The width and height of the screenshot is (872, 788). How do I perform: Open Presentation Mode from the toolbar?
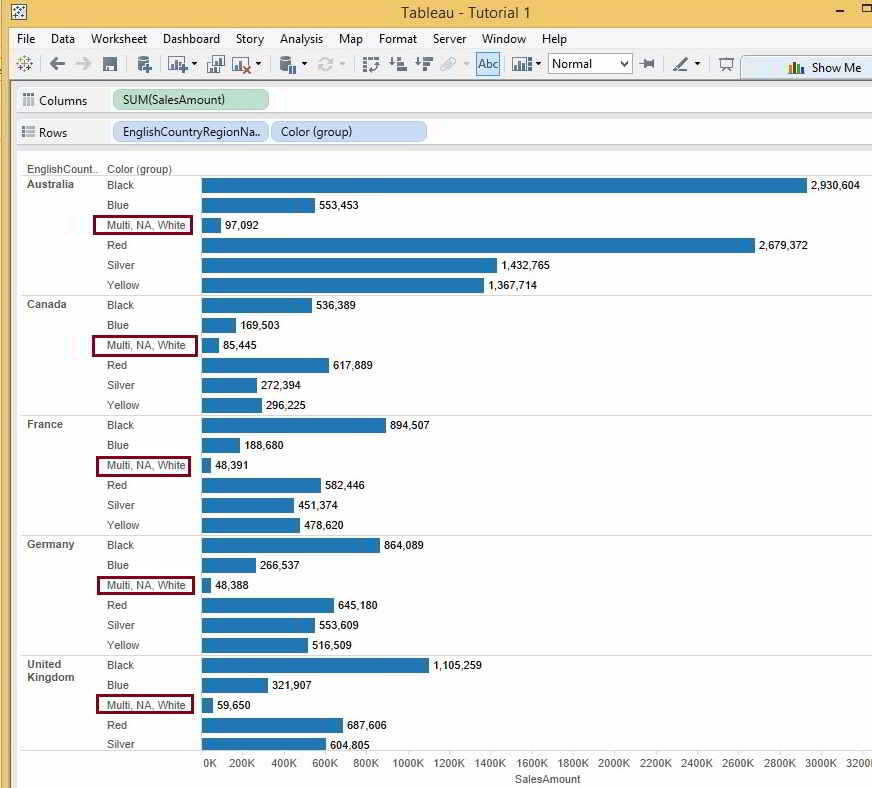click(726, 66)
